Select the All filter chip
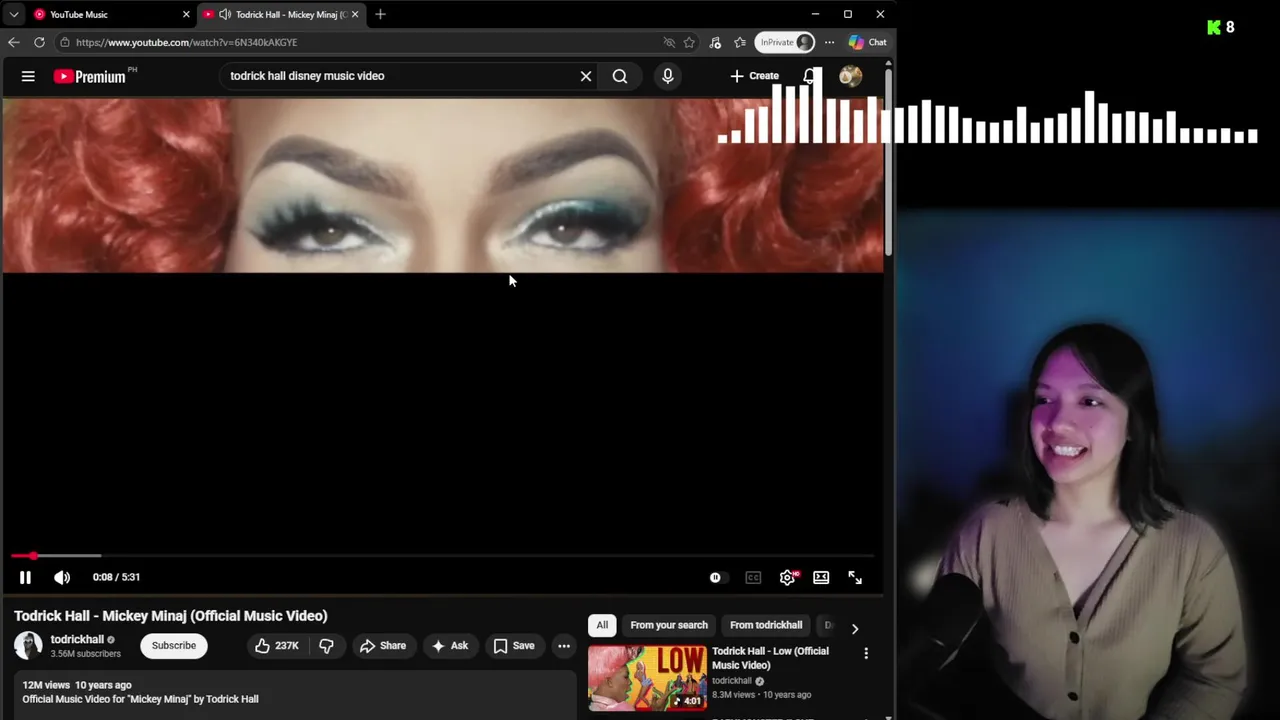This screenshot has height=720, width=1280. point(602,625)
